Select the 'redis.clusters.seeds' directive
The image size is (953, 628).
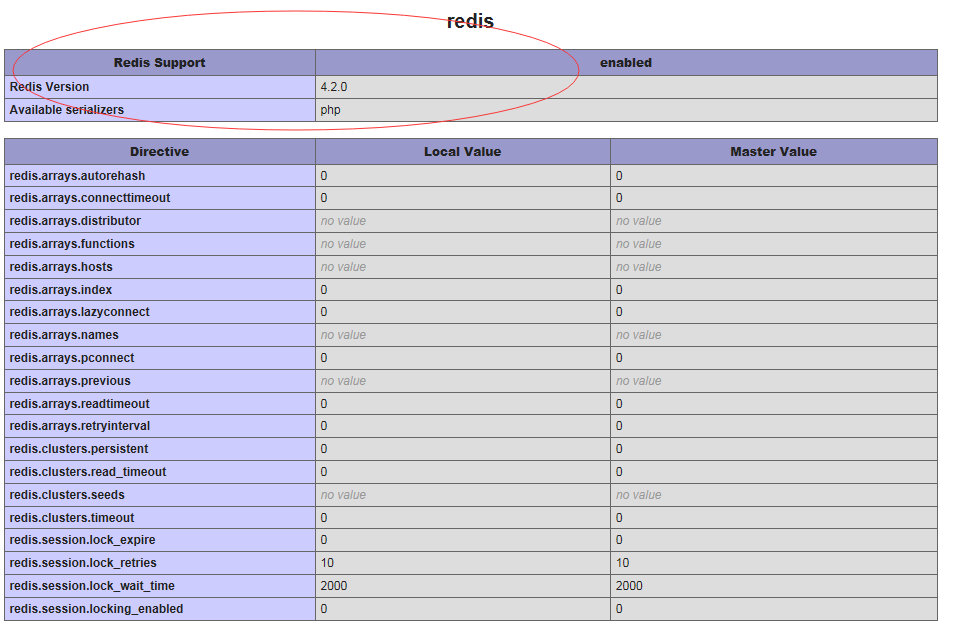point(67,495)
